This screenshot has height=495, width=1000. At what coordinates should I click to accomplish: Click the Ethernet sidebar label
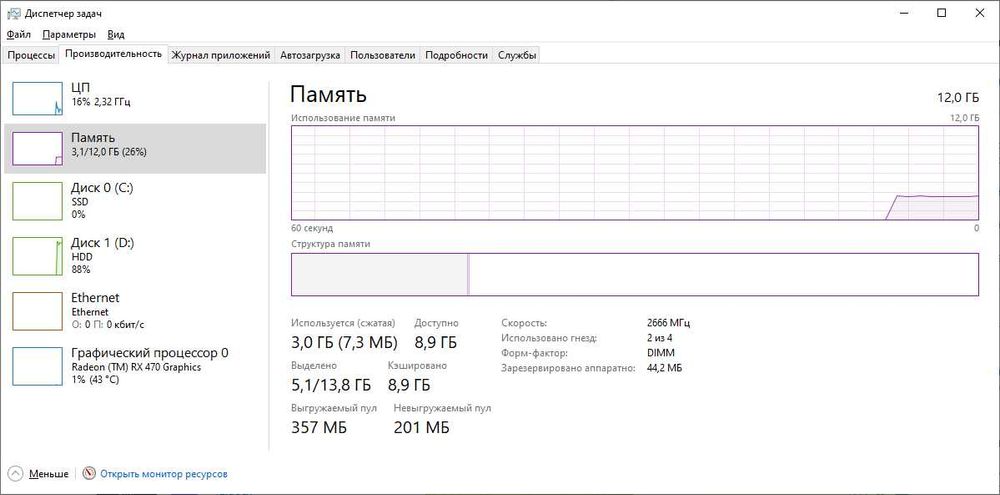click(x=95, y=298)
